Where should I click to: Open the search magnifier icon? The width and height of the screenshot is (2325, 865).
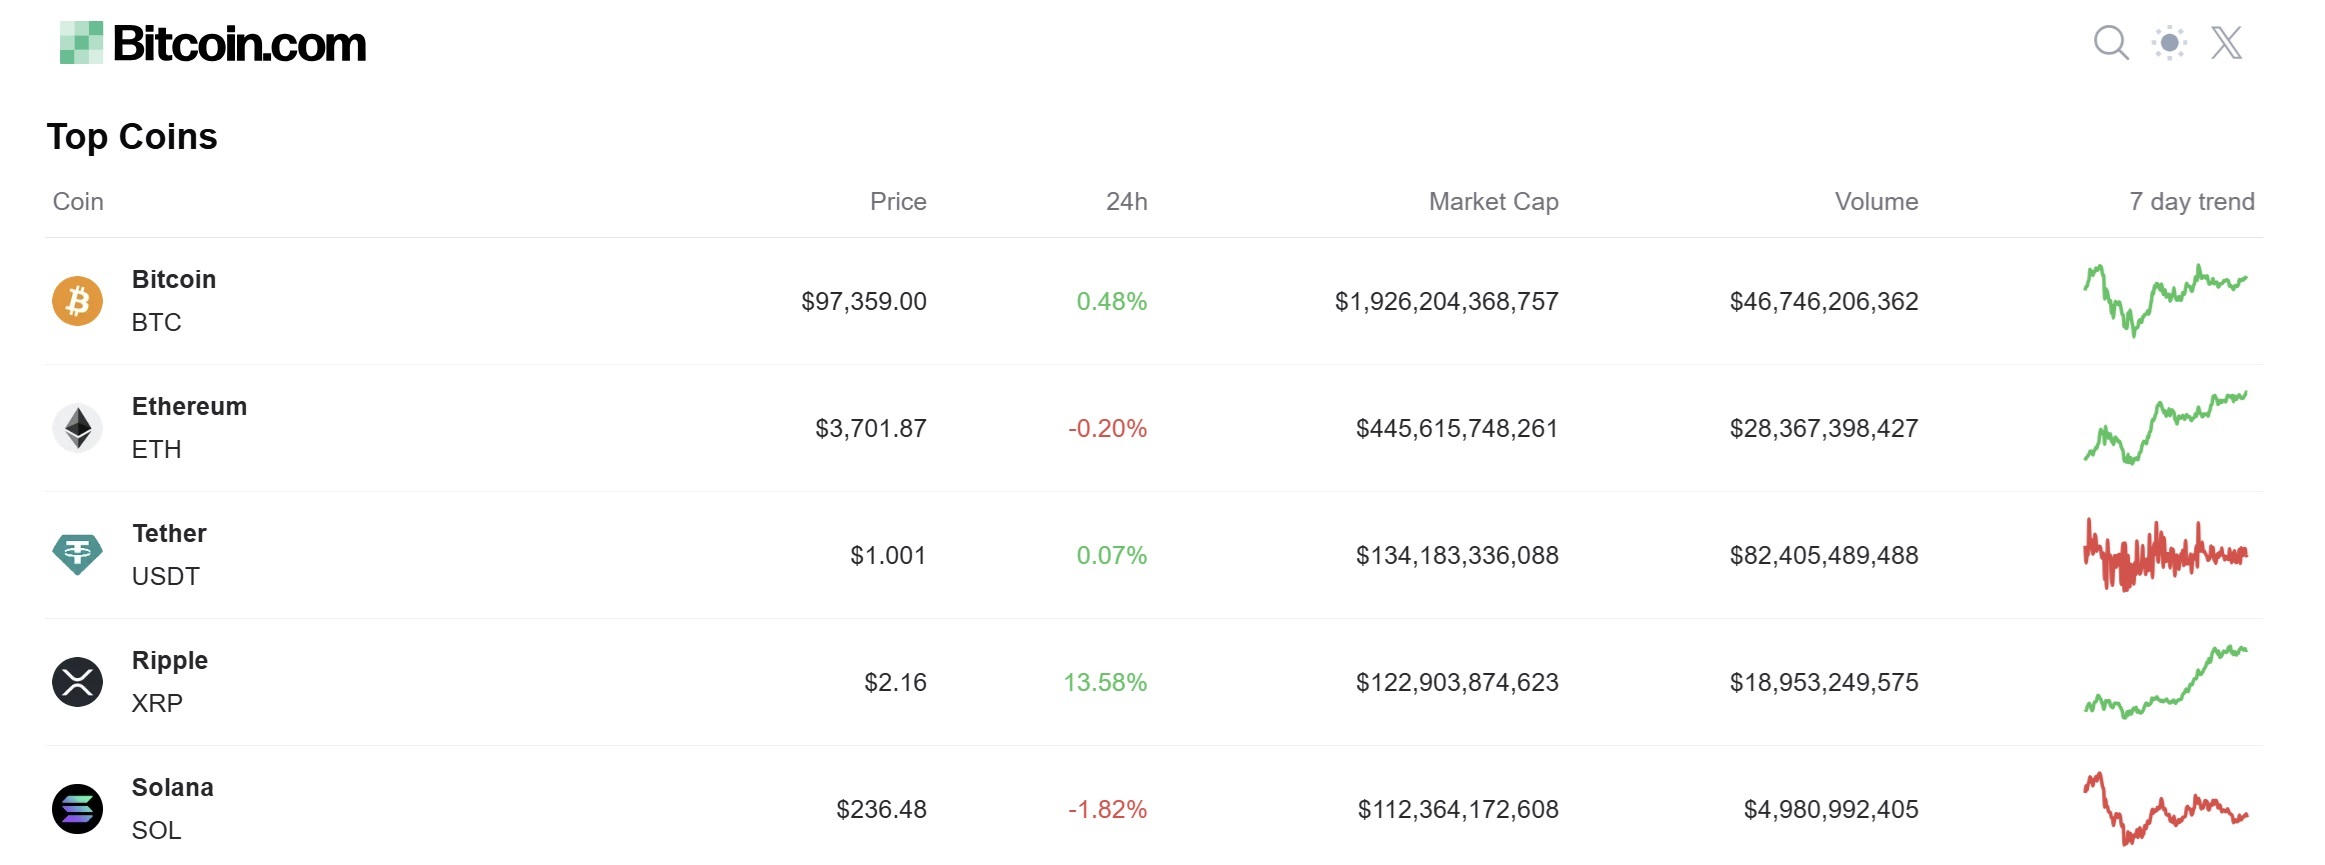point(2110,43)
